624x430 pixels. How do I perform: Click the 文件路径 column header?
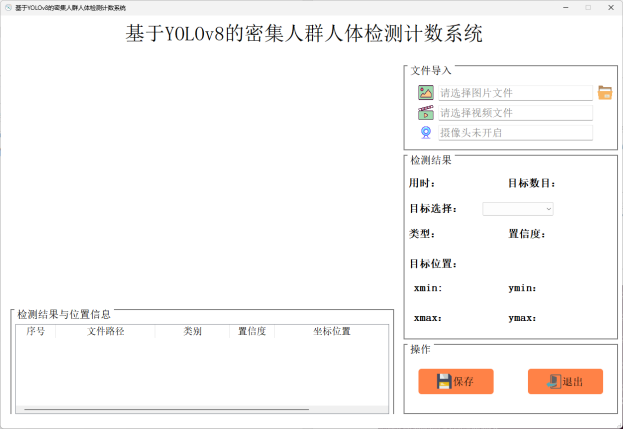tap(105, 331)
